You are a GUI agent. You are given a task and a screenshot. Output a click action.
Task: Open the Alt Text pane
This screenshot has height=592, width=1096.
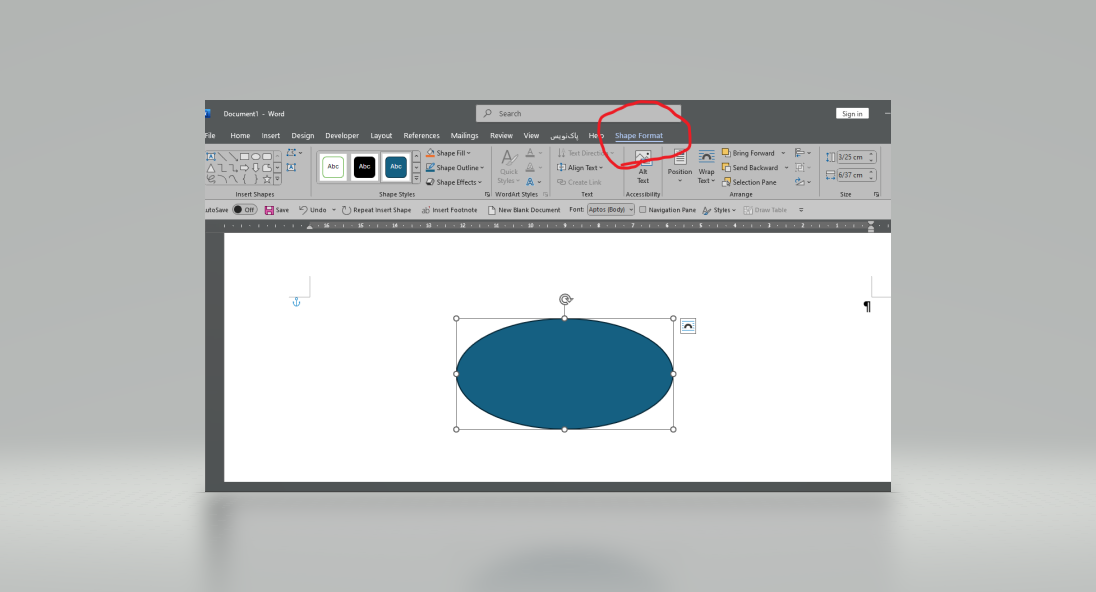click(642, 166)
